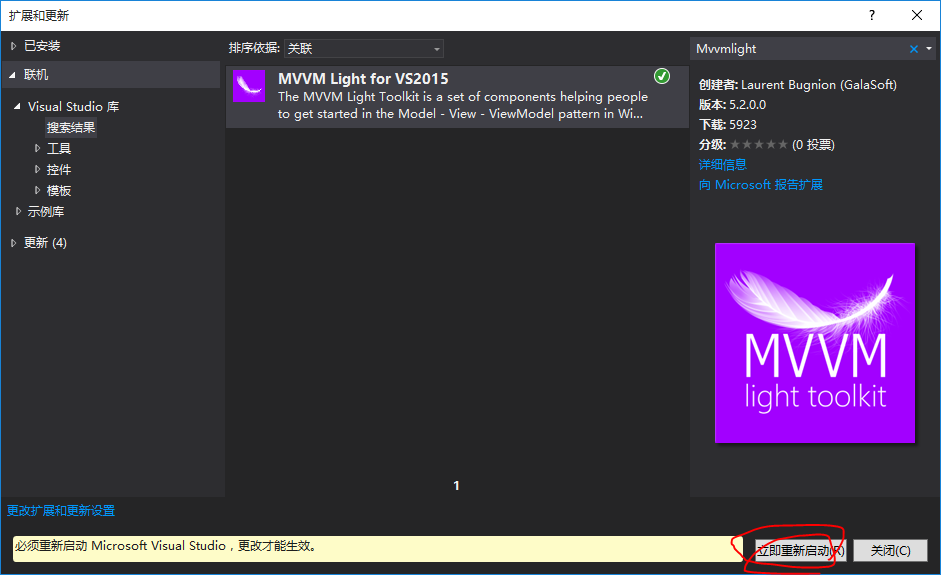Expand the 模板 tree node
This screenshot has height=575, width=941.
(37, 190)
